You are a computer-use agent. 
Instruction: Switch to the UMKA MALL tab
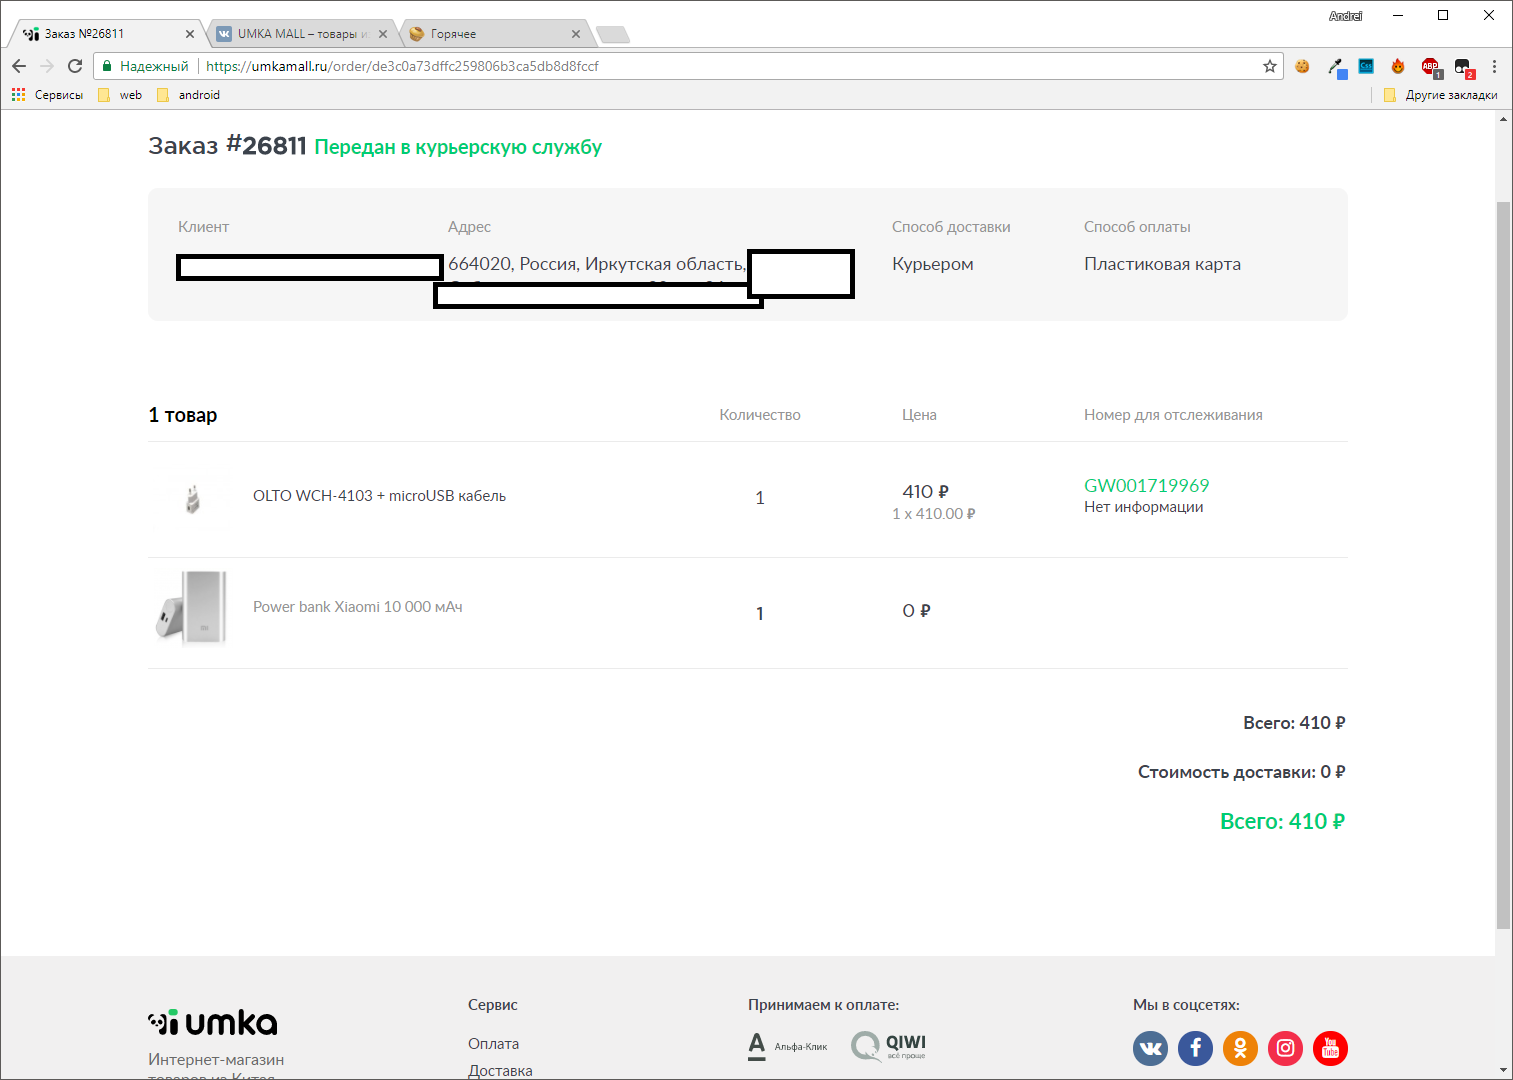[302, 34]
